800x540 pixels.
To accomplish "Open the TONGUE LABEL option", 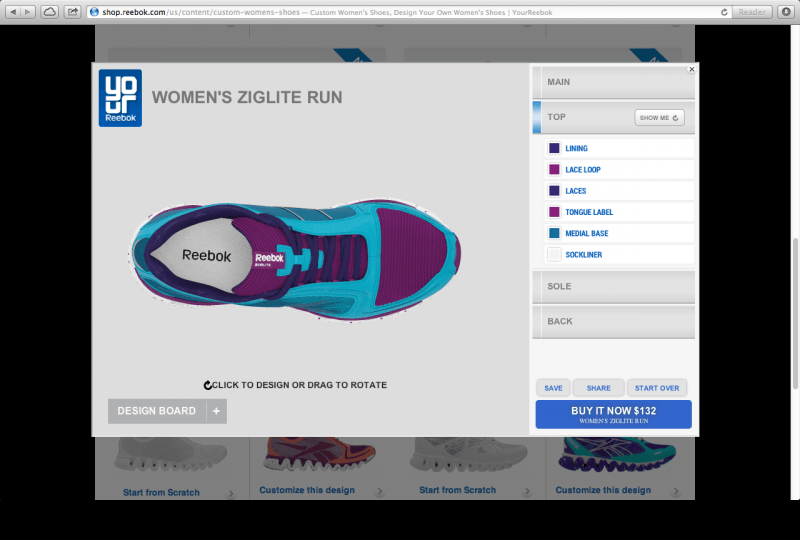I will point(619,212).
